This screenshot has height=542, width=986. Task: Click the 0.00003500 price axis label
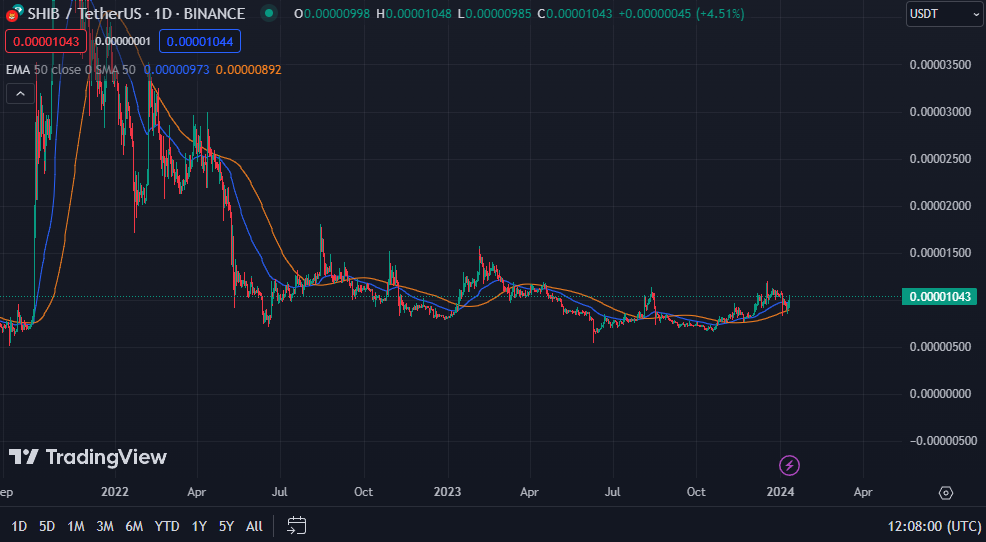click(940, 65)
